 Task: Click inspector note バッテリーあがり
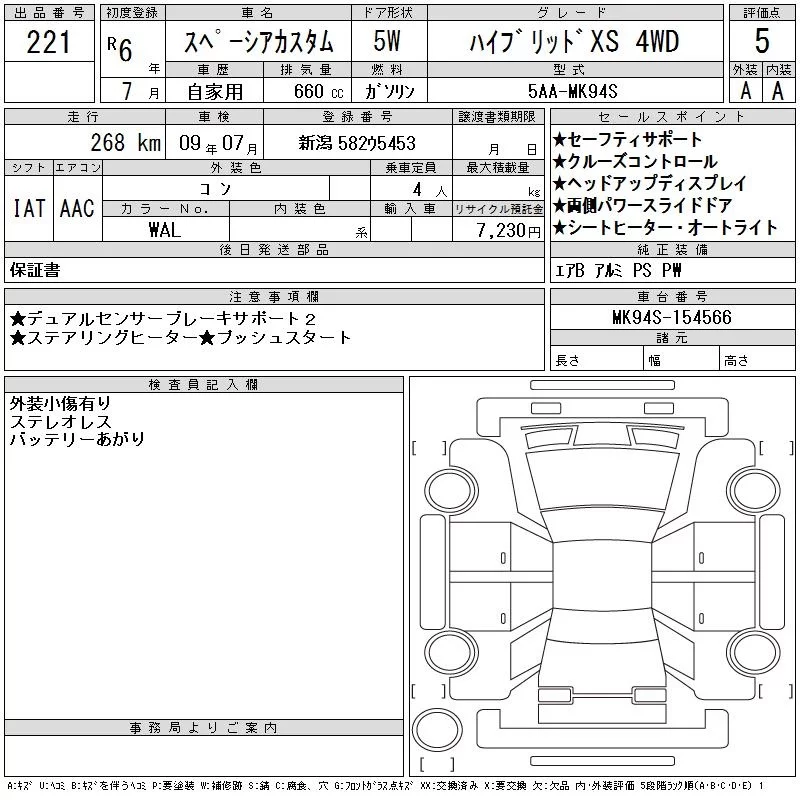click(x=77, y=439)
